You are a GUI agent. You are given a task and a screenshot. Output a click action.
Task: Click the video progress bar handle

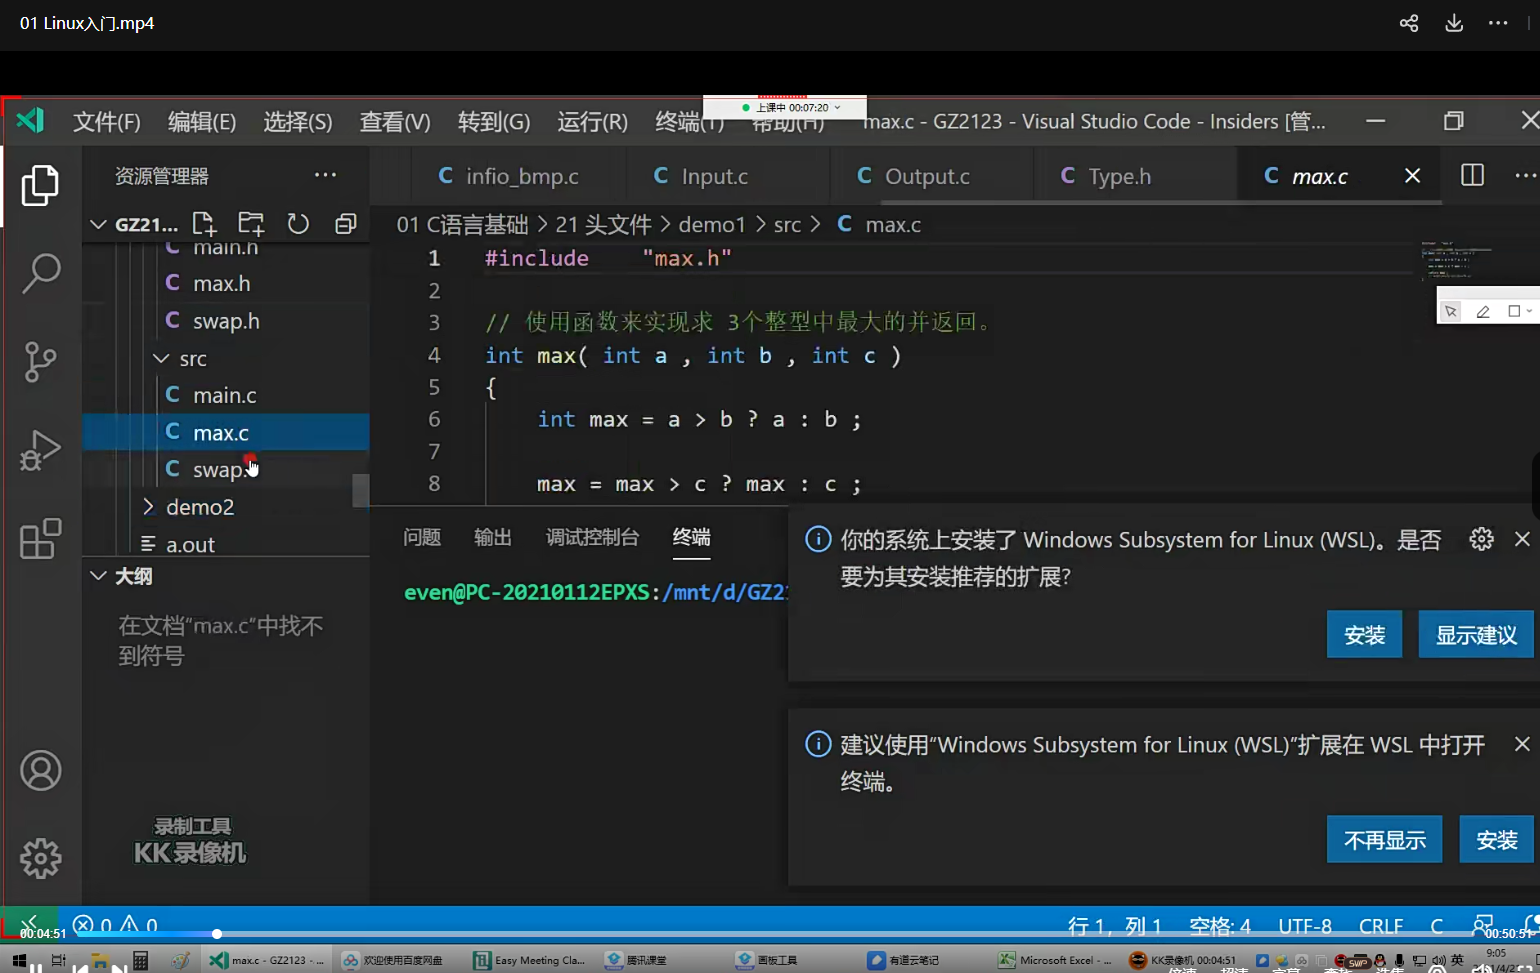217,934
